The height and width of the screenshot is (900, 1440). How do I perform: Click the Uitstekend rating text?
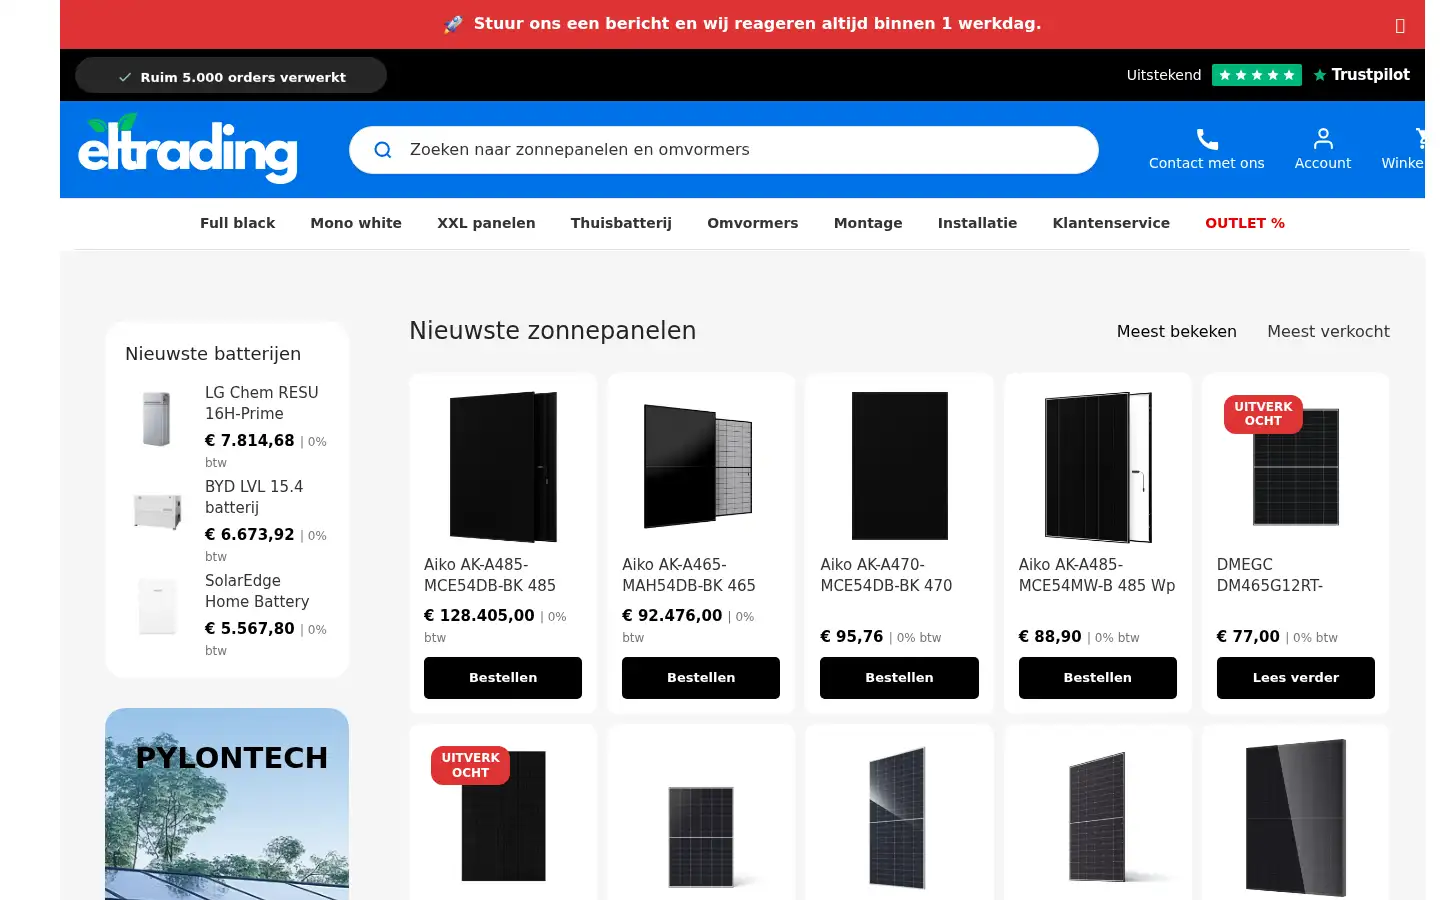[x=1164, y=75]
